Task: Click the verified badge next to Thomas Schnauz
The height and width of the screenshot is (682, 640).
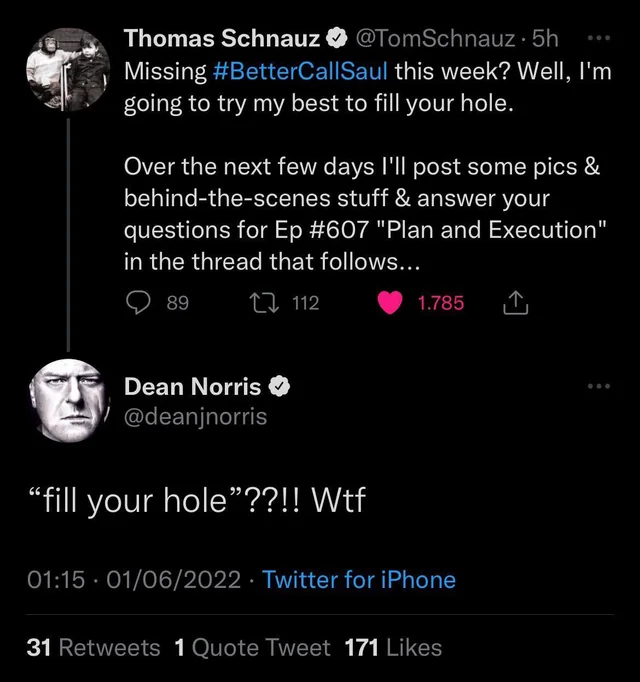Action: (x=338, y=40)
